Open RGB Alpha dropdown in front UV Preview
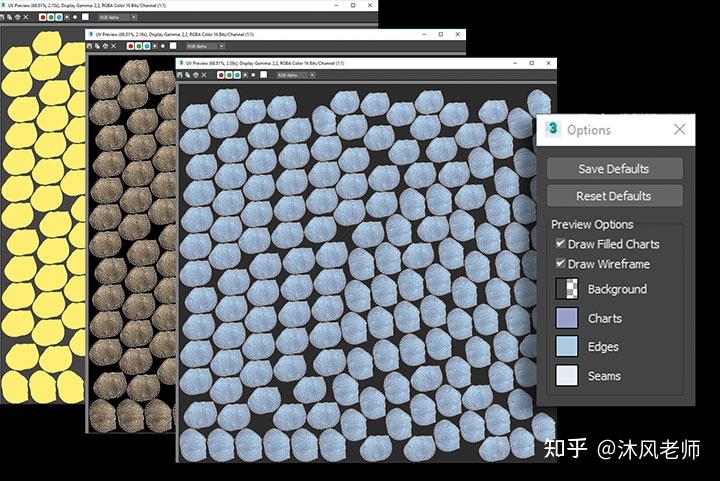The width and height of the screenshot is (720, 481). tap(296, 75)
